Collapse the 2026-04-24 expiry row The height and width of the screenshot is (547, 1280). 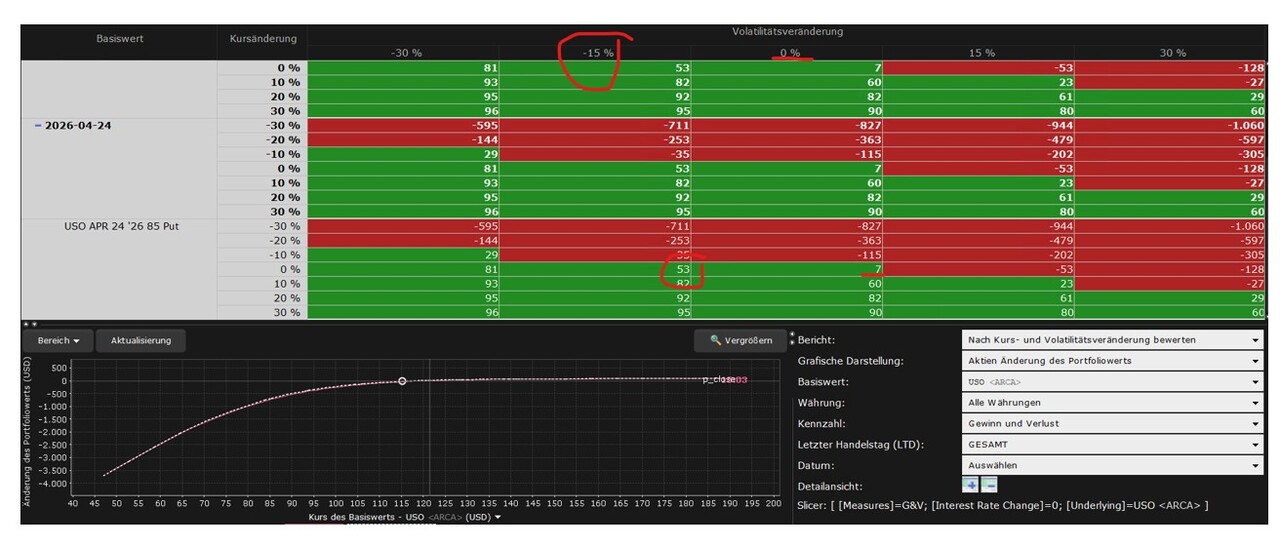pos(38,126)
